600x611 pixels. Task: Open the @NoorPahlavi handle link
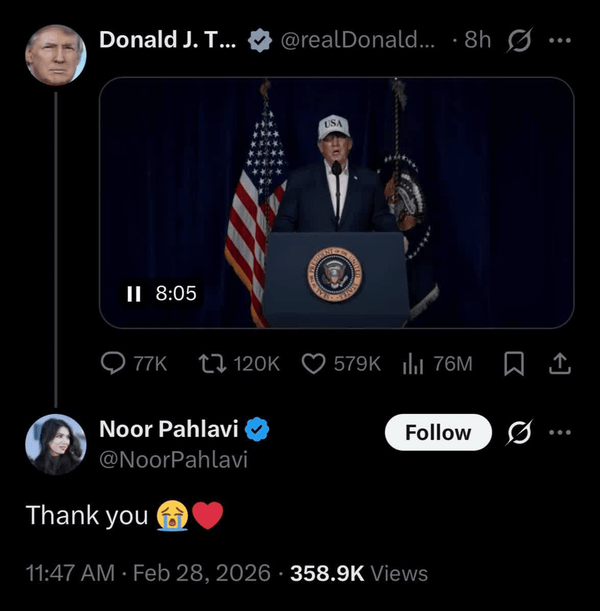click(173, 460)
